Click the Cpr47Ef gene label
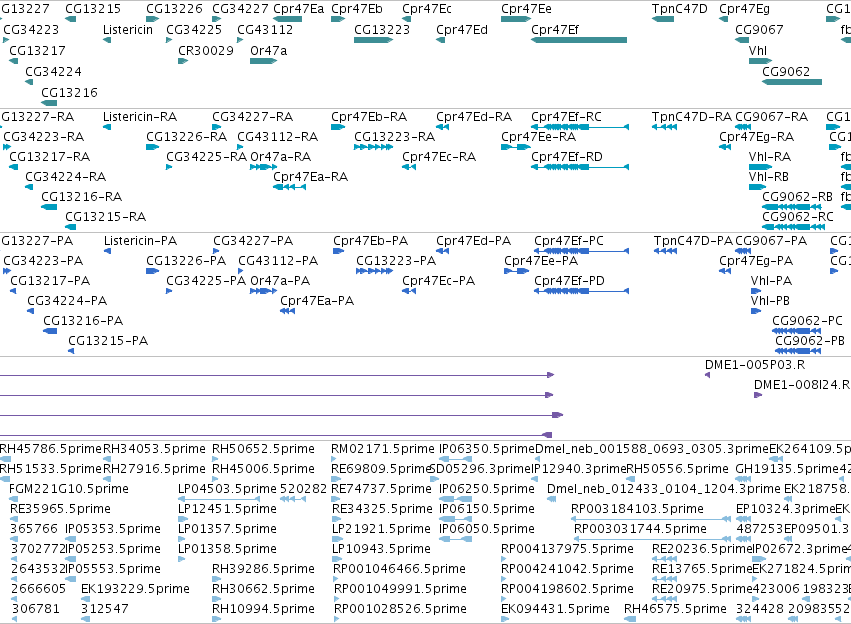This screenshot has width=851, height=624. coord(555,30)
